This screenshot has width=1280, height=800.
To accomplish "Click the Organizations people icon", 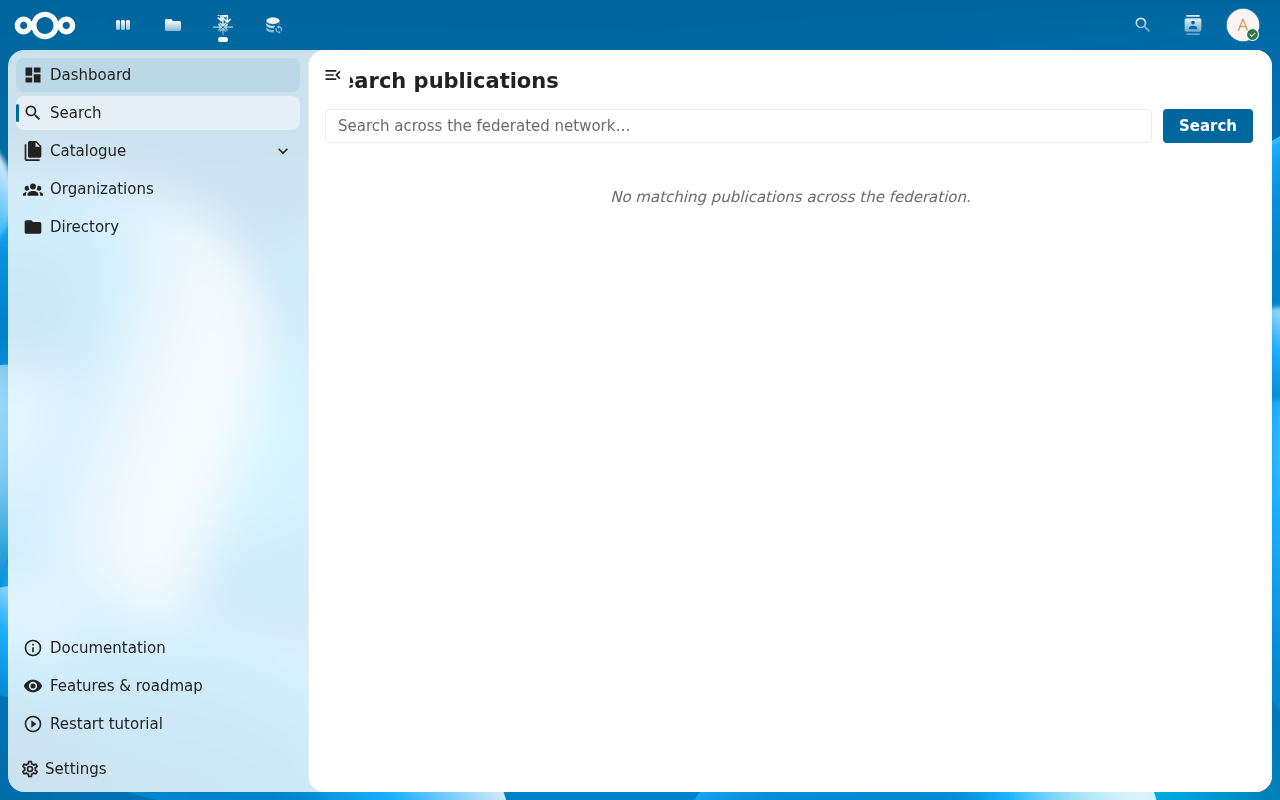I will (x=33, y=189).
